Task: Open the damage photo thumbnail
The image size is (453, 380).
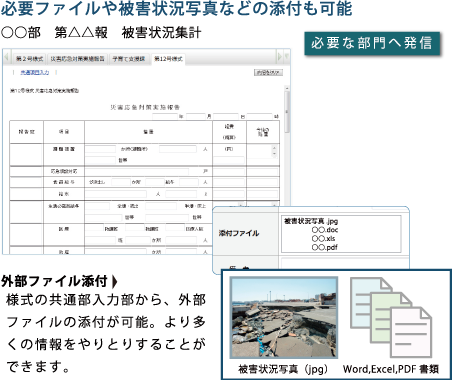Action: tap(284, 318)
